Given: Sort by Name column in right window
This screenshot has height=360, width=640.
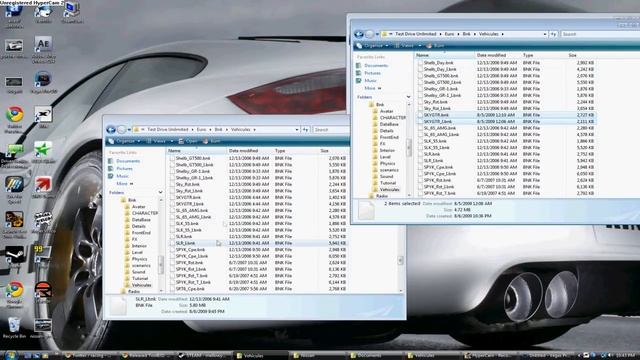Looking at the screenshot, I should point(445,55).
